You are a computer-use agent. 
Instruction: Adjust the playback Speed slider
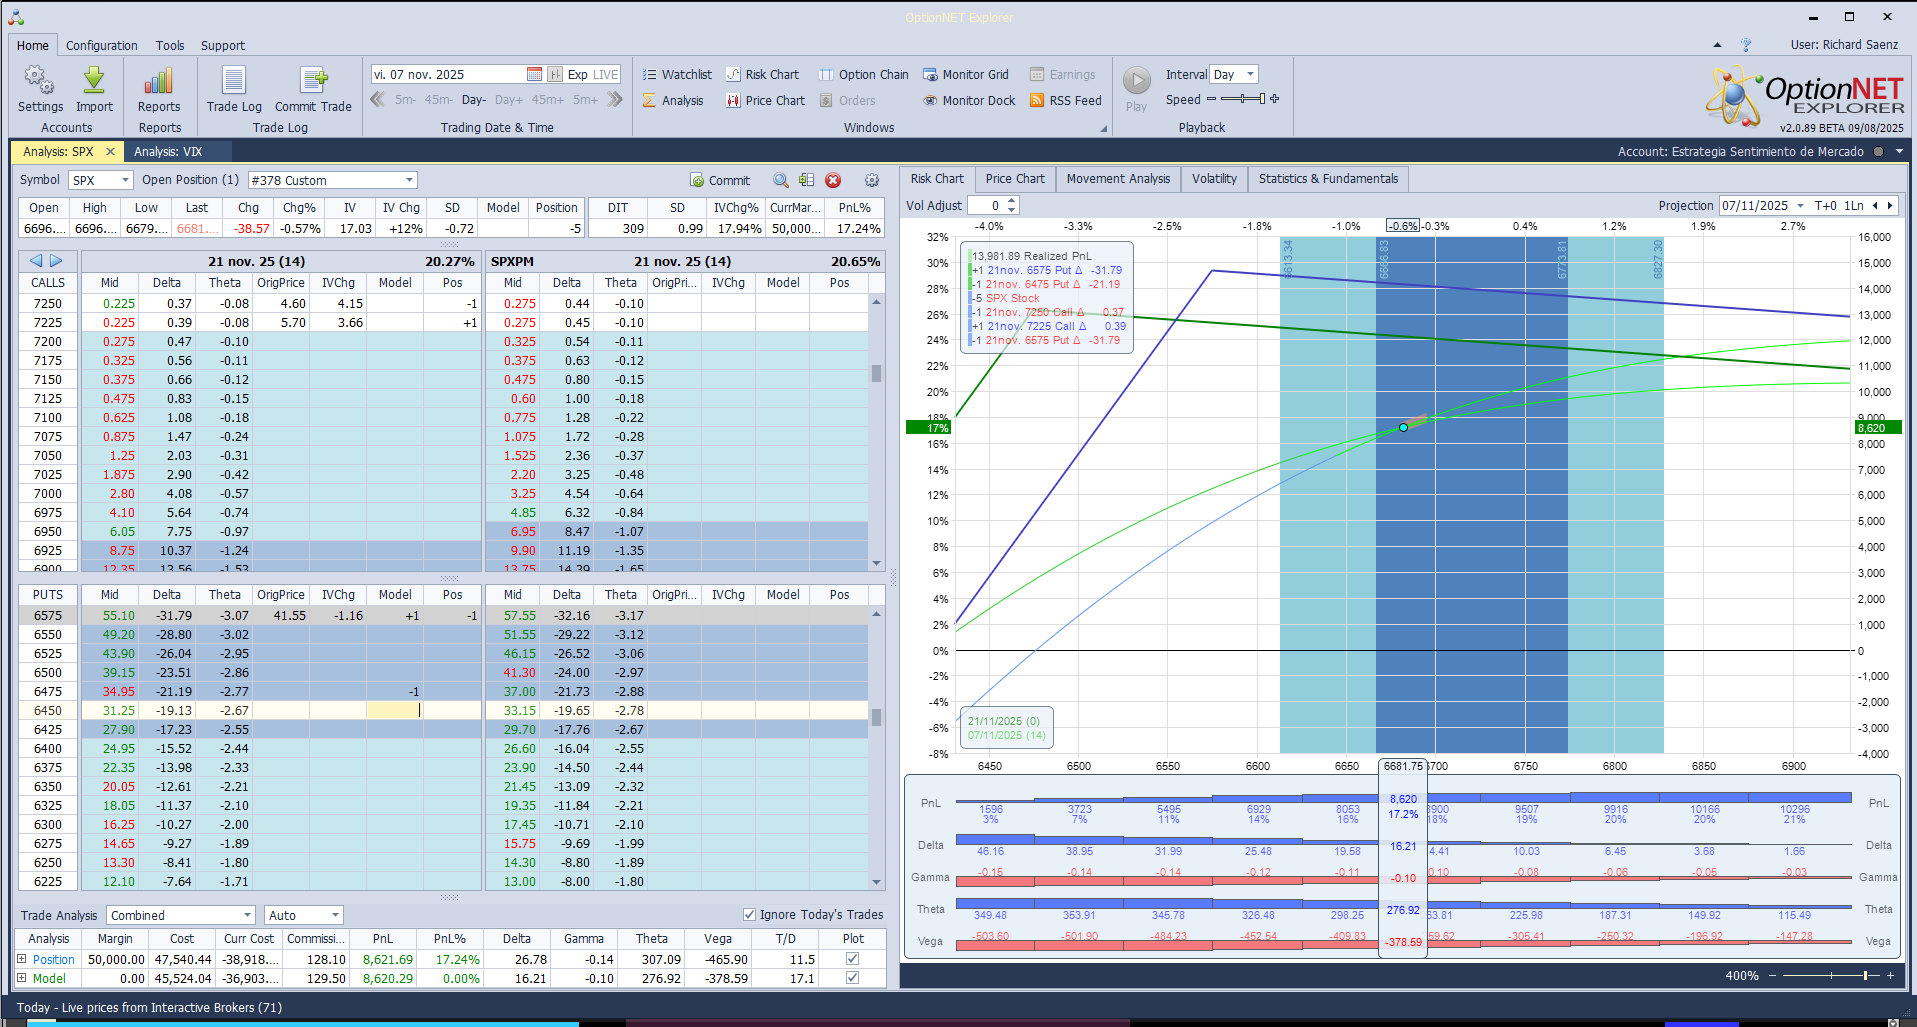(1241, 99)
